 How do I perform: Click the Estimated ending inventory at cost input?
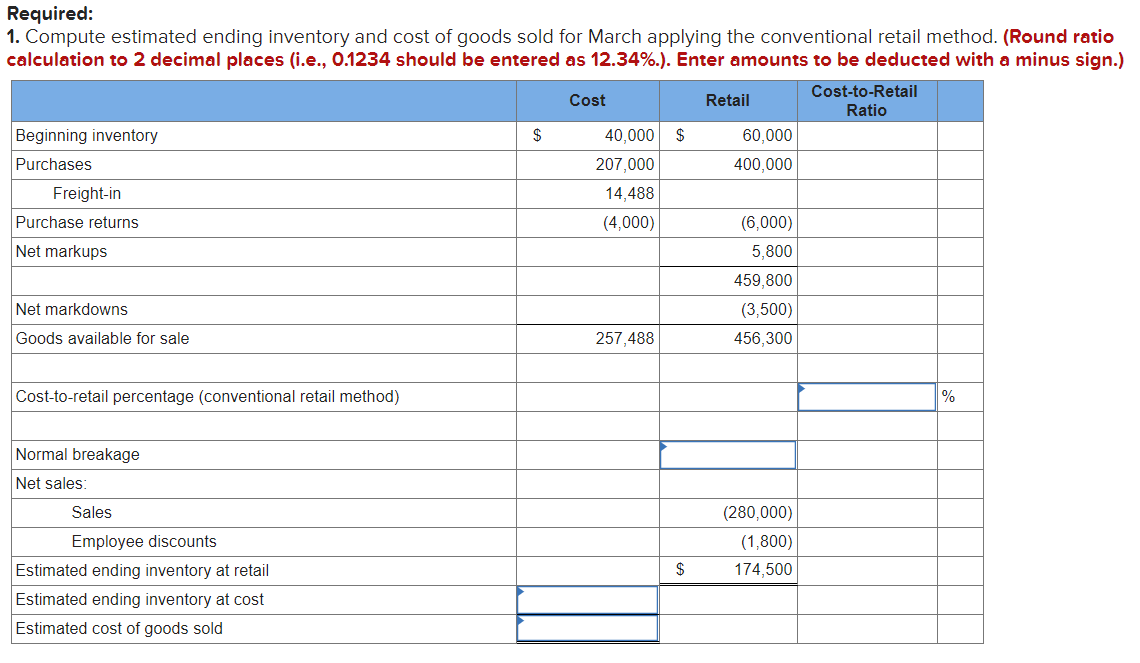click(x=587, y=600)
